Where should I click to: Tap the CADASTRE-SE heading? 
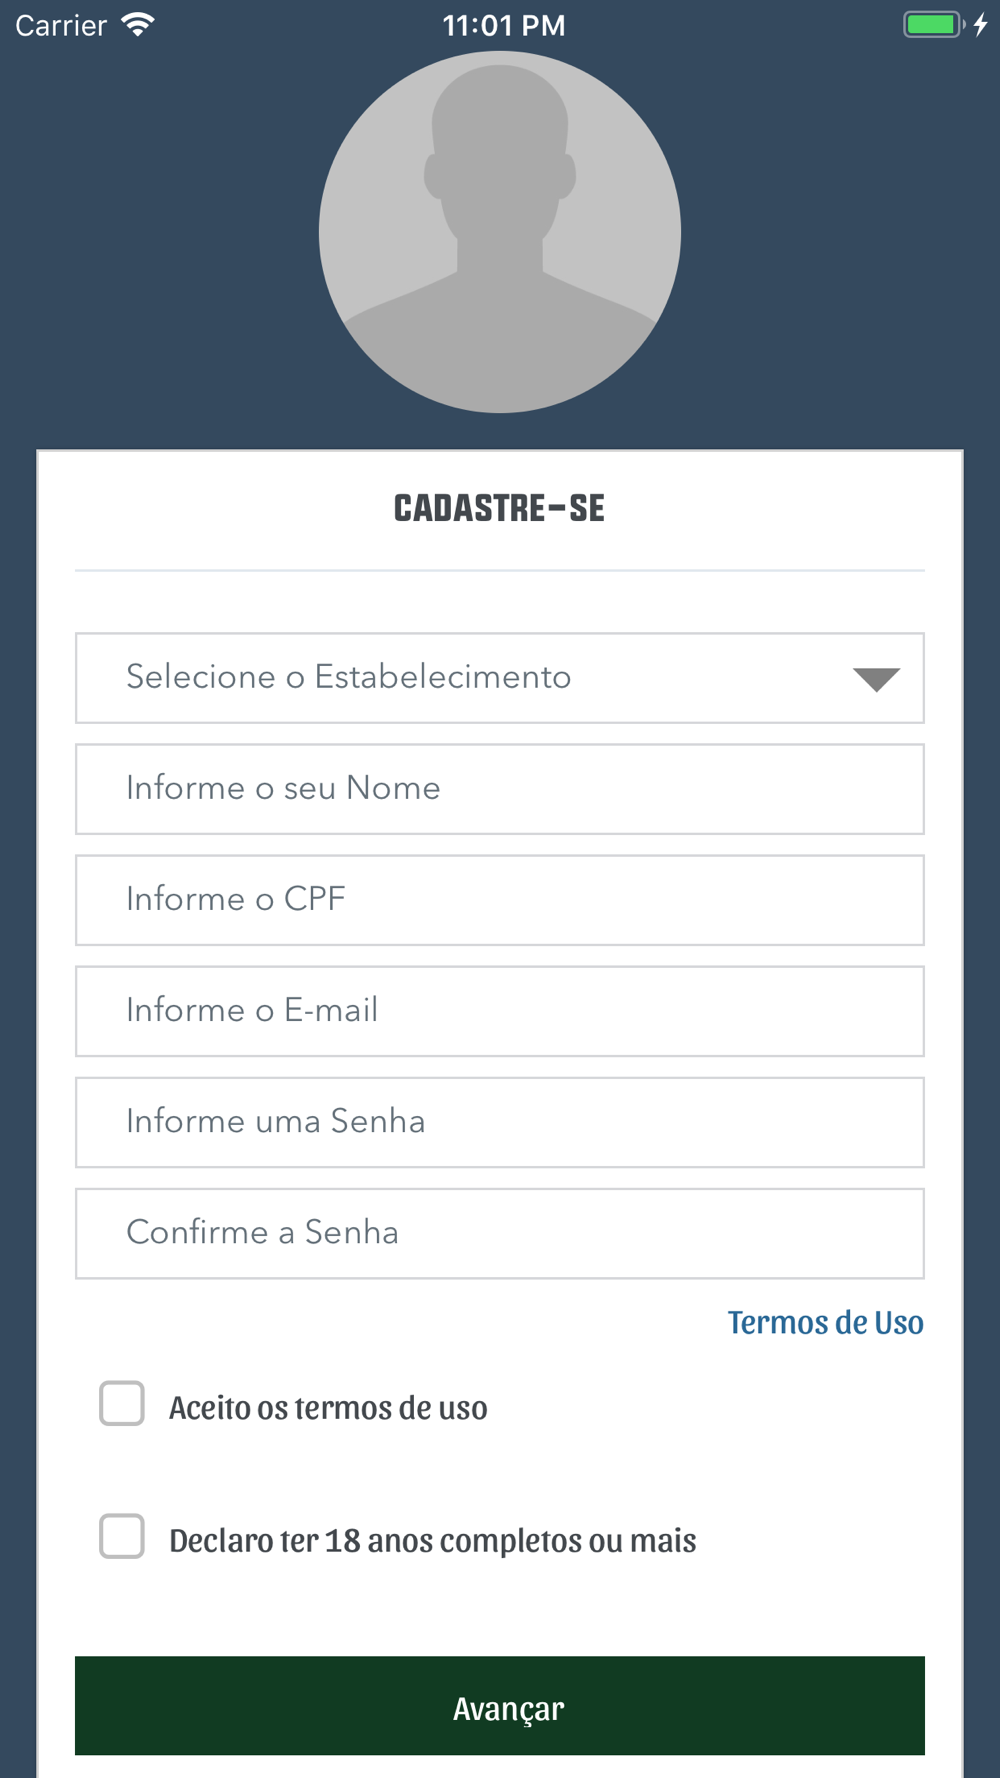point(499,508)
